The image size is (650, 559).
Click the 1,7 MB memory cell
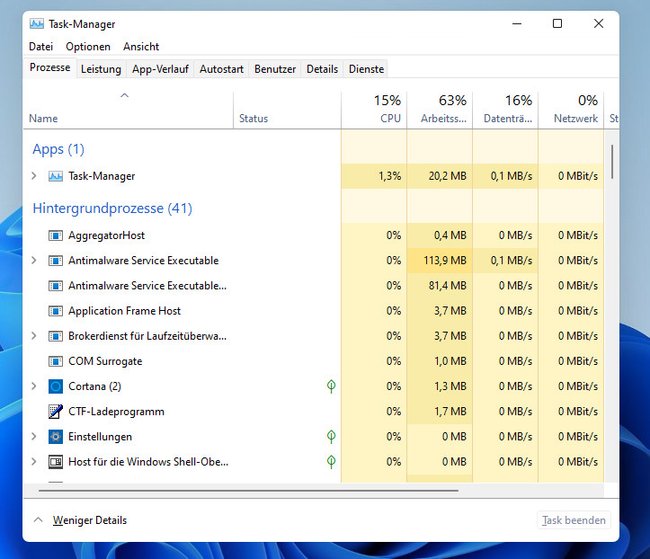(440, 411)
